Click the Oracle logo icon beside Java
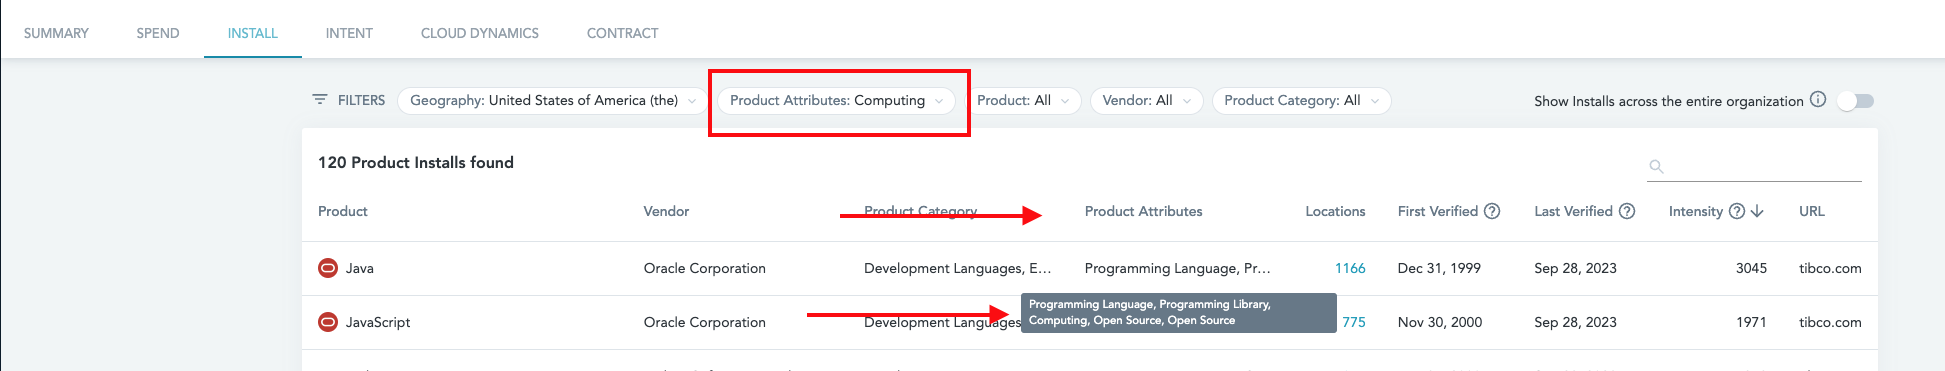The height and width of the screenshot is (371, 1945). point(327,268)
